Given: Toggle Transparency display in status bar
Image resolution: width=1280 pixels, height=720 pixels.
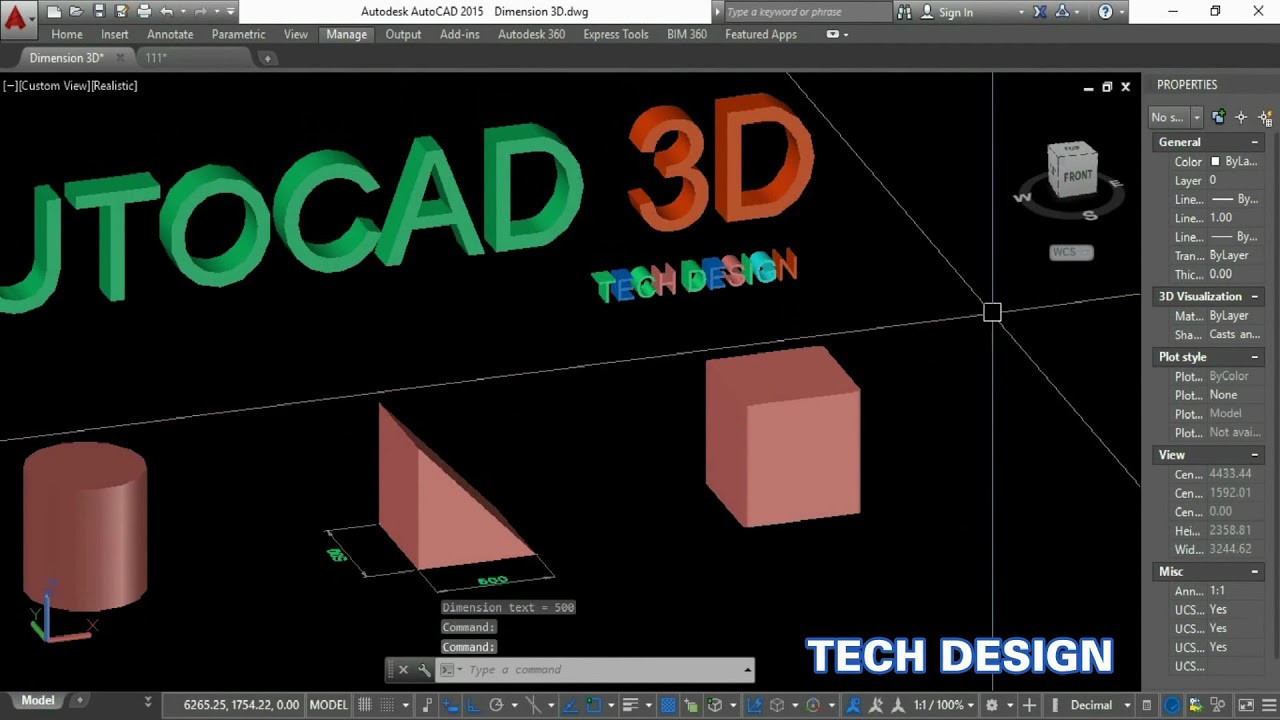Looking at the screenshot, I should pos(669,705).
